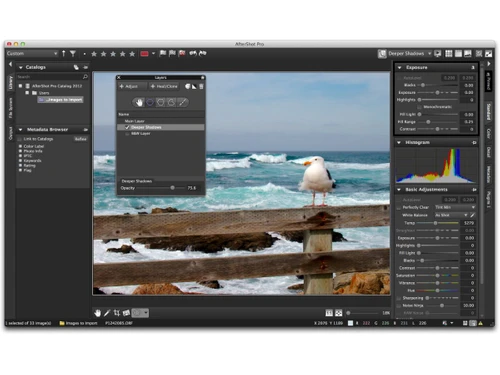Open the Library side tab

coord(10,83)
